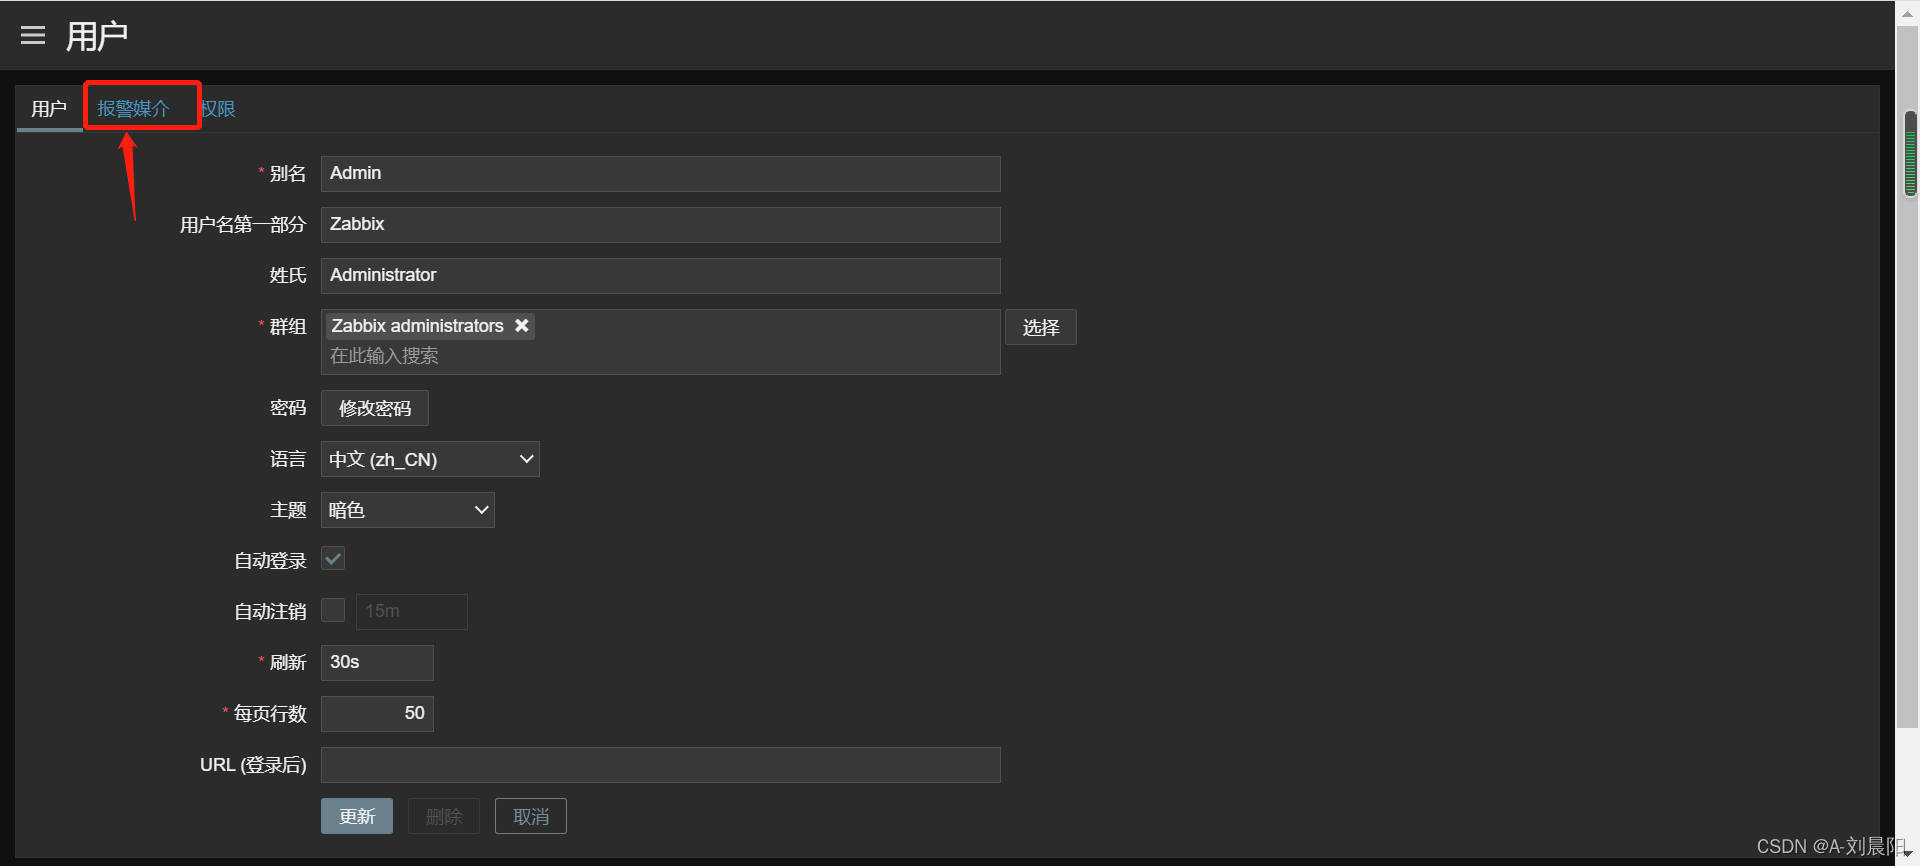This screenshot has width=1920, height=866.
Task: Switch to the 报警媒介 tab
Action: (133, 108)
